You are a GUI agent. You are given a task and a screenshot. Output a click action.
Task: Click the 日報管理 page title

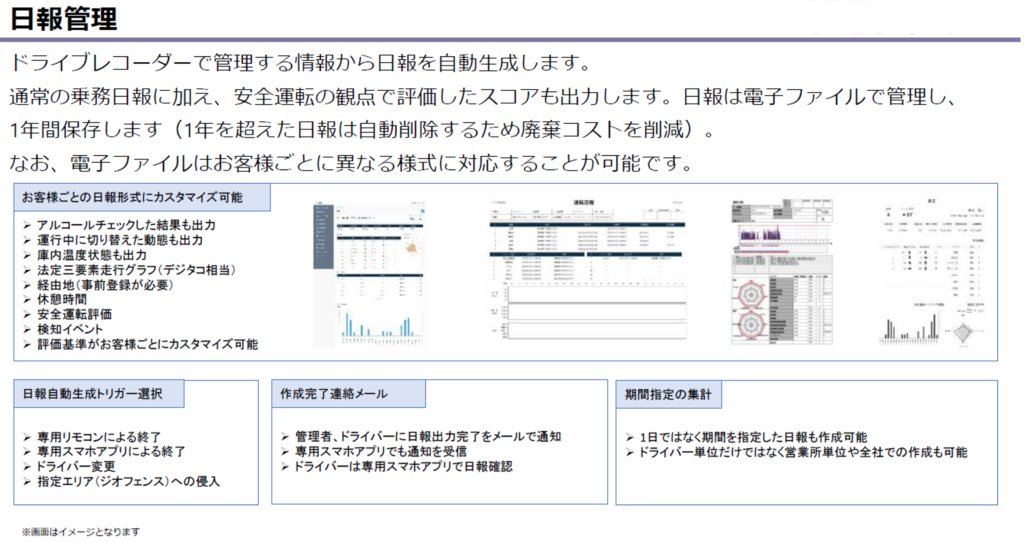click(x=64, y=18)
